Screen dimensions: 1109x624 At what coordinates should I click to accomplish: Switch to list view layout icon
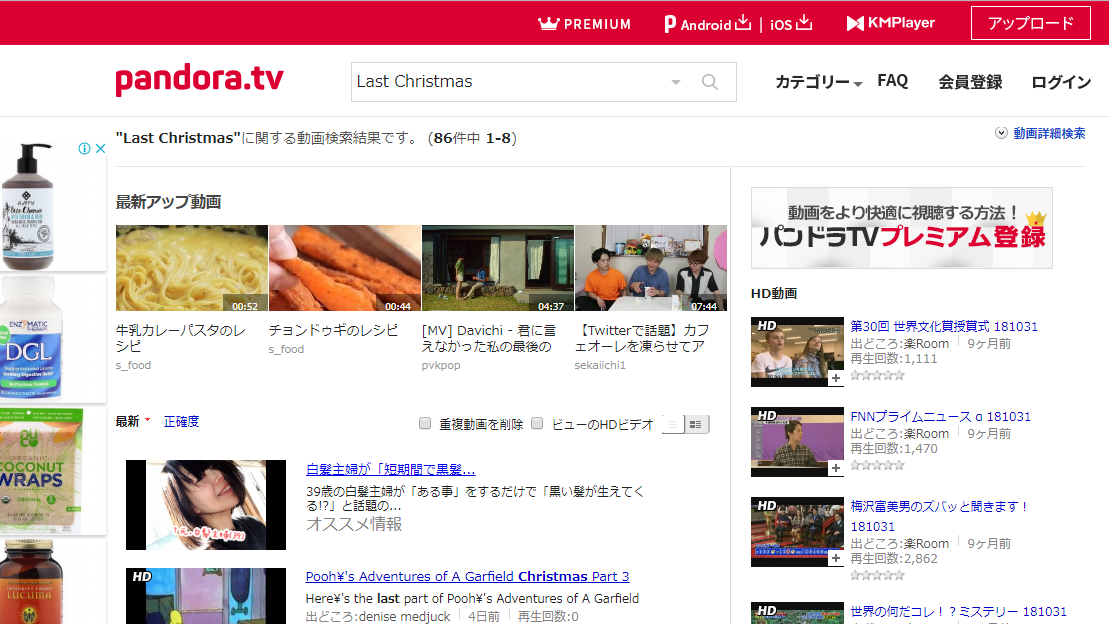pos(673,424)
